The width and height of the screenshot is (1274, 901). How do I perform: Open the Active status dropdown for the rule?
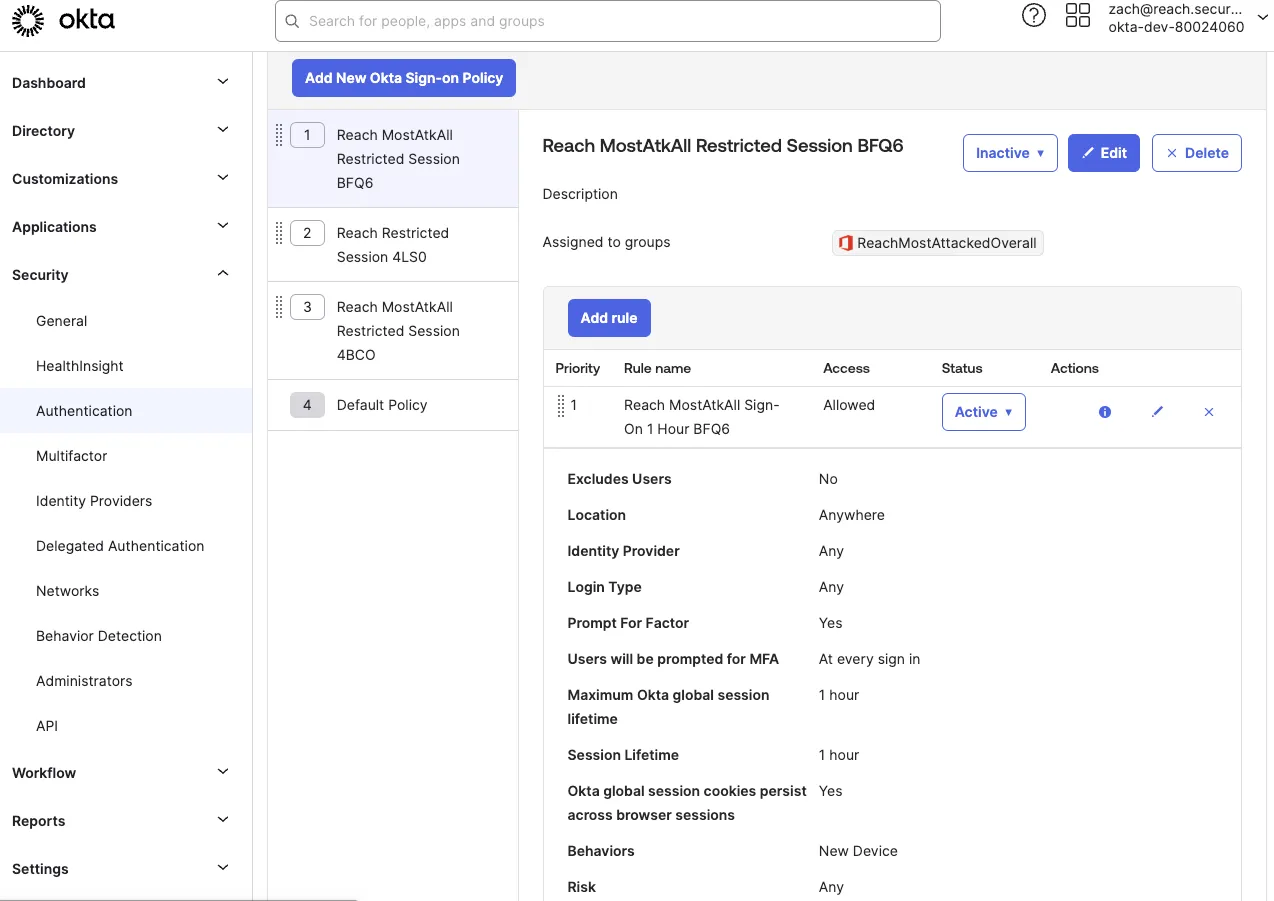tap(983, 411)
